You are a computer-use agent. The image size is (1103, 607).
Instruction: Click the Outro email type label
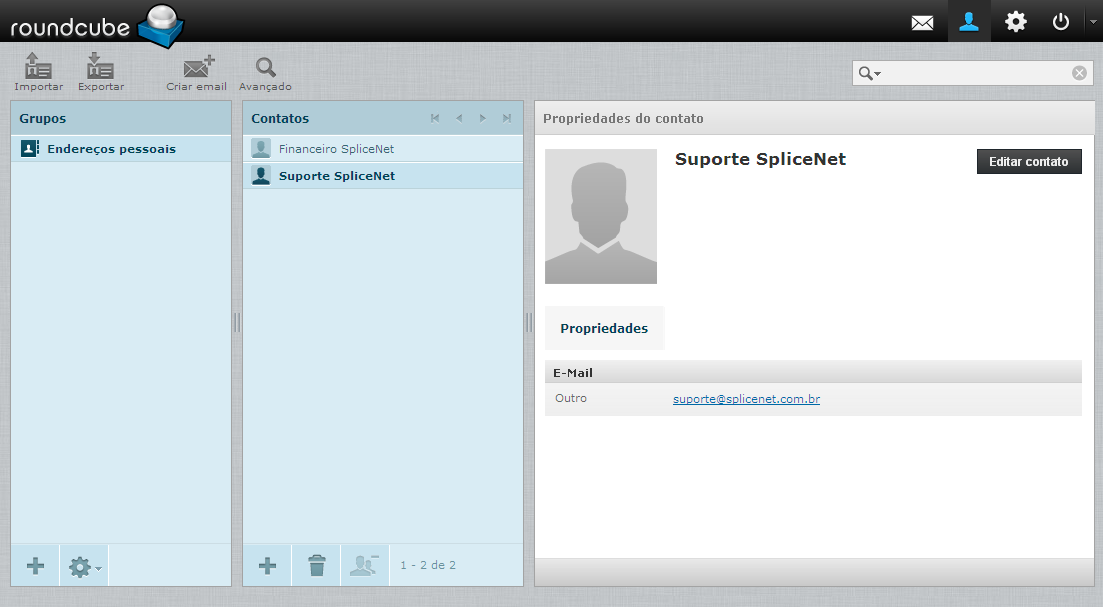coord(570,398)
